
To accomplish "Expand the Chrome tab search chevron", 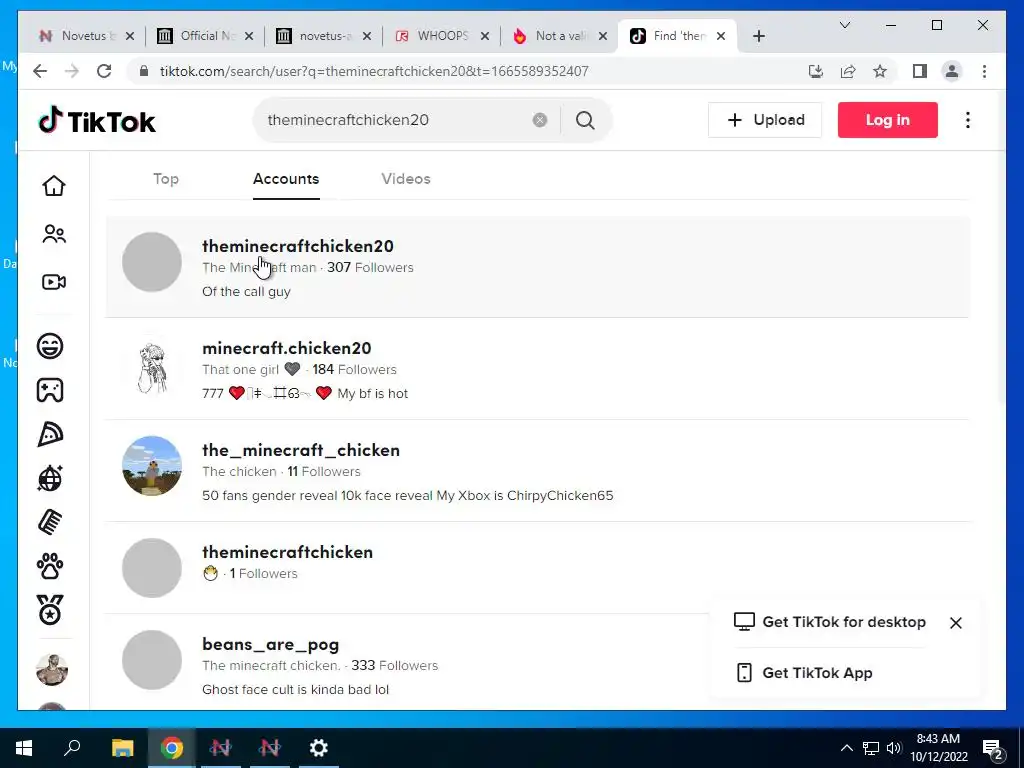I will coord(844,25).
